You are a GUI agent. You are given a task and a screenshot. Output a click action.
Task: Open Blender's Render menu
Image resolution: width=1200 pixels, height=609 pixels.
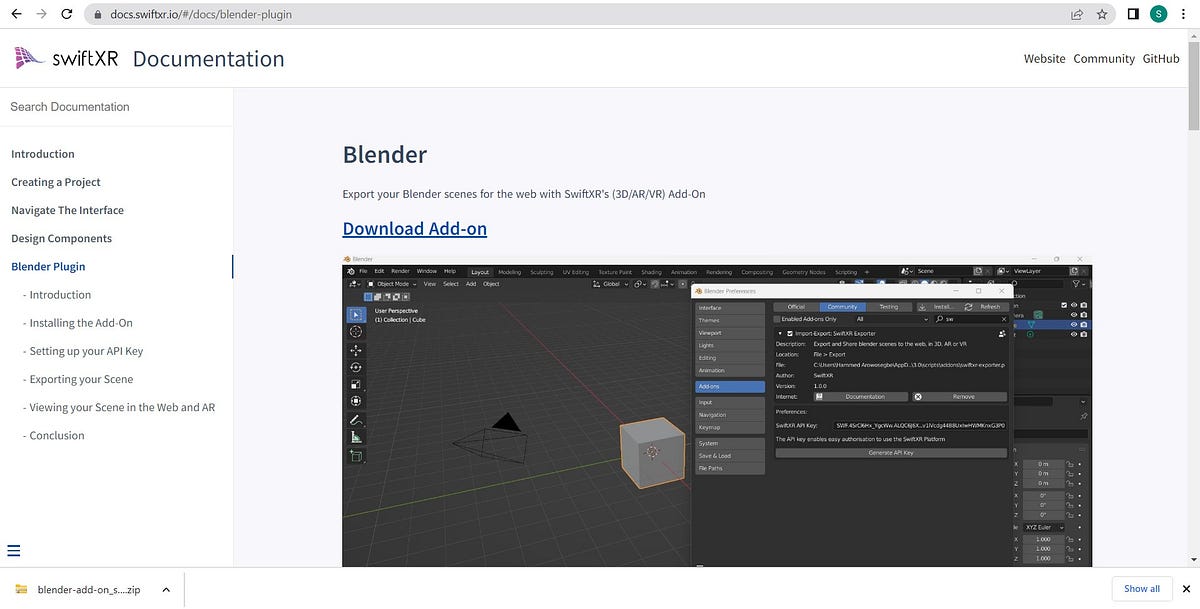tap(399, 271)
